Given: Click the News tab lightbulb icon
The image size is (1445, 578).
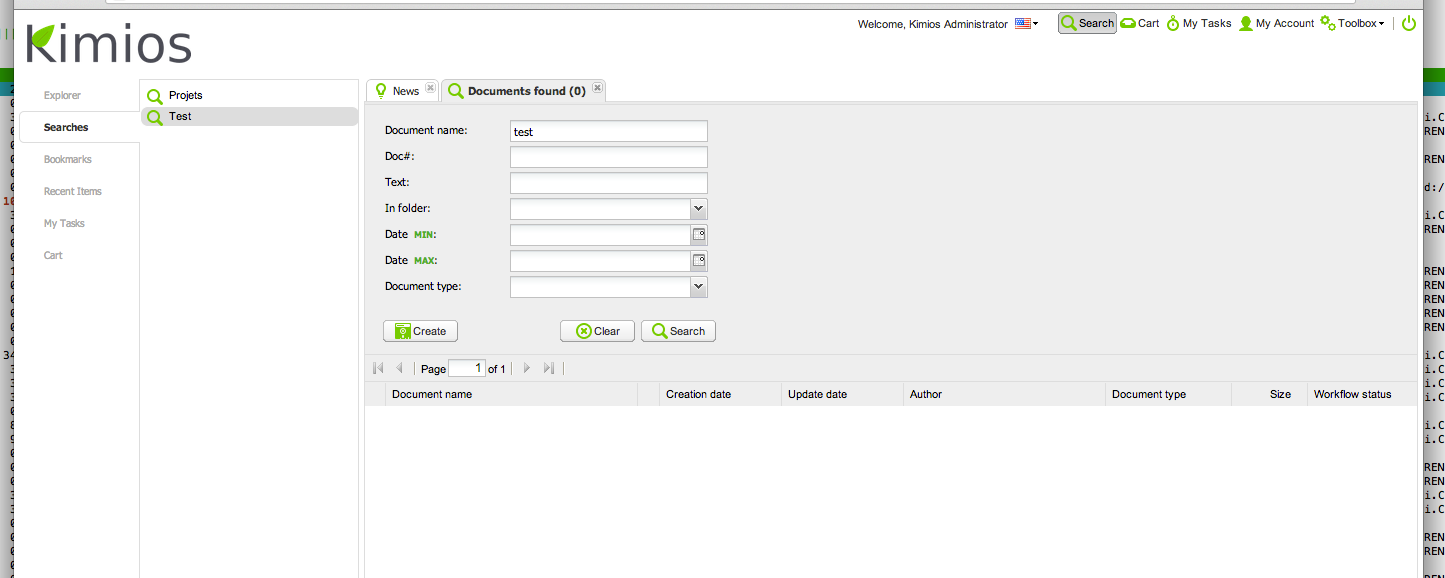Looking at the screenshot, I should [x=383, y=89].
